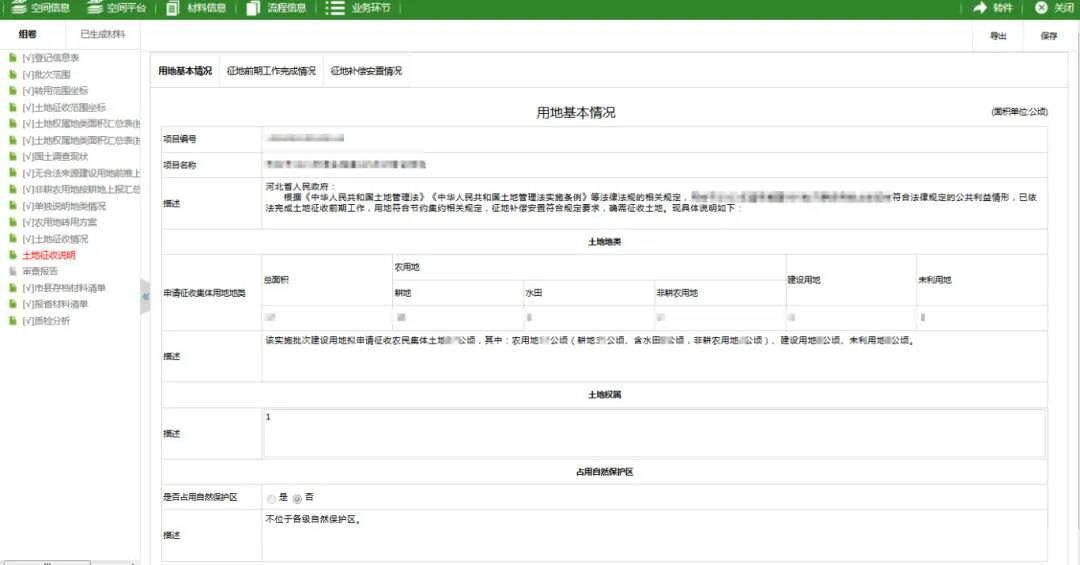1080x565 pixels.
Task: Open the red 土地征收说明 item
Action: point(49,255)
